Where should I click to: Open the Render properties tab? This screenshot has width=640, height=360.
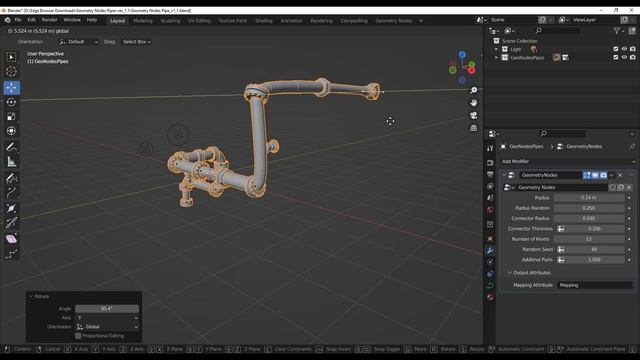pos(490,163)
